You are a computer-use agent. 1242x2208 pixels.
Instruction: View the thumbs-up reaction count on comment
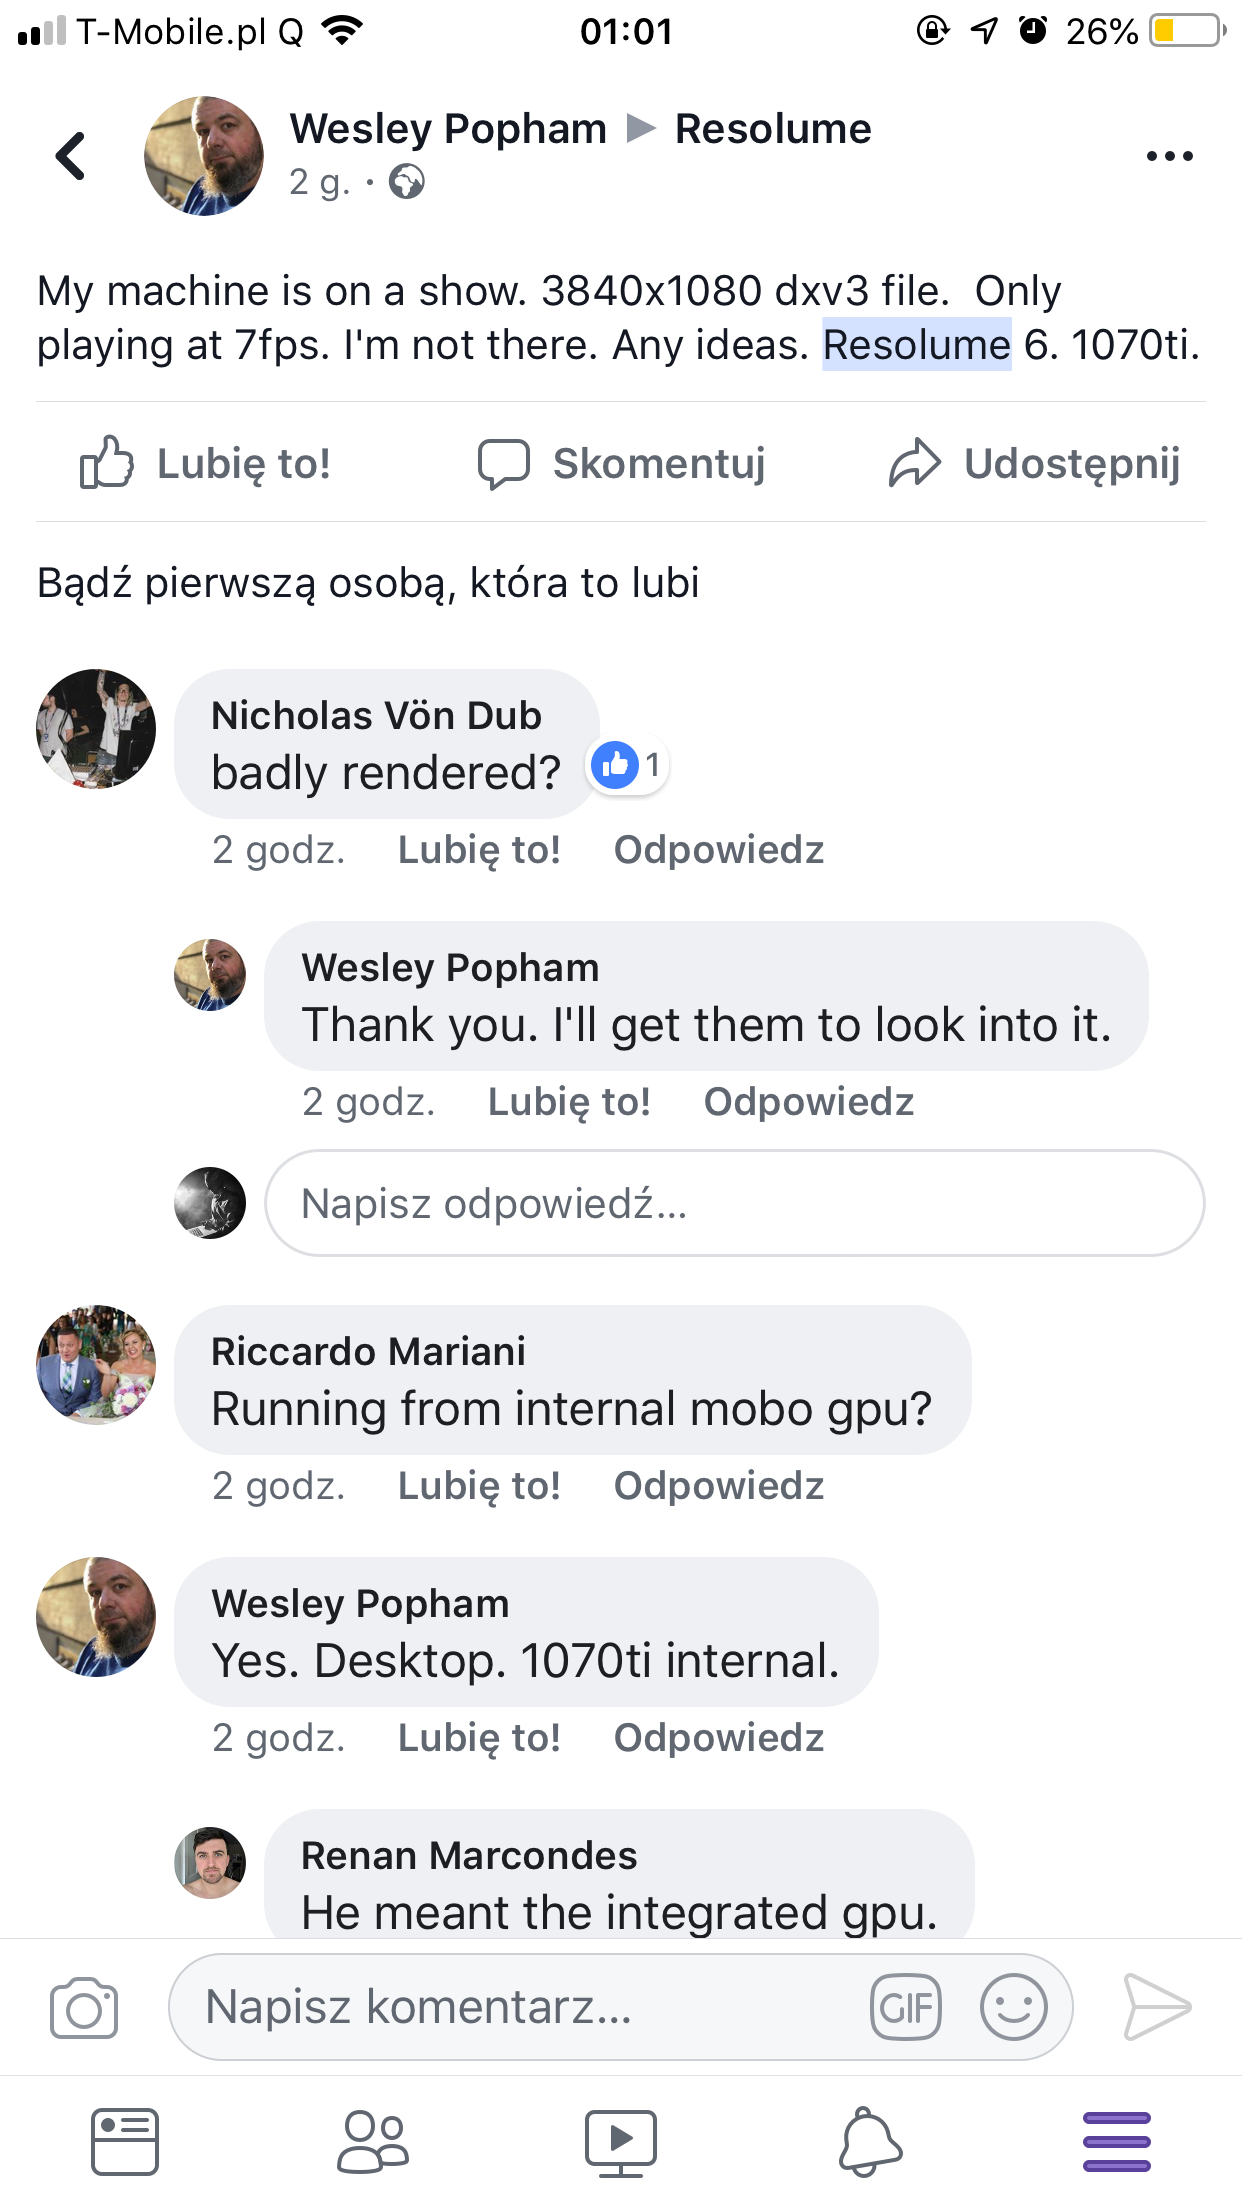coord(628,766)
